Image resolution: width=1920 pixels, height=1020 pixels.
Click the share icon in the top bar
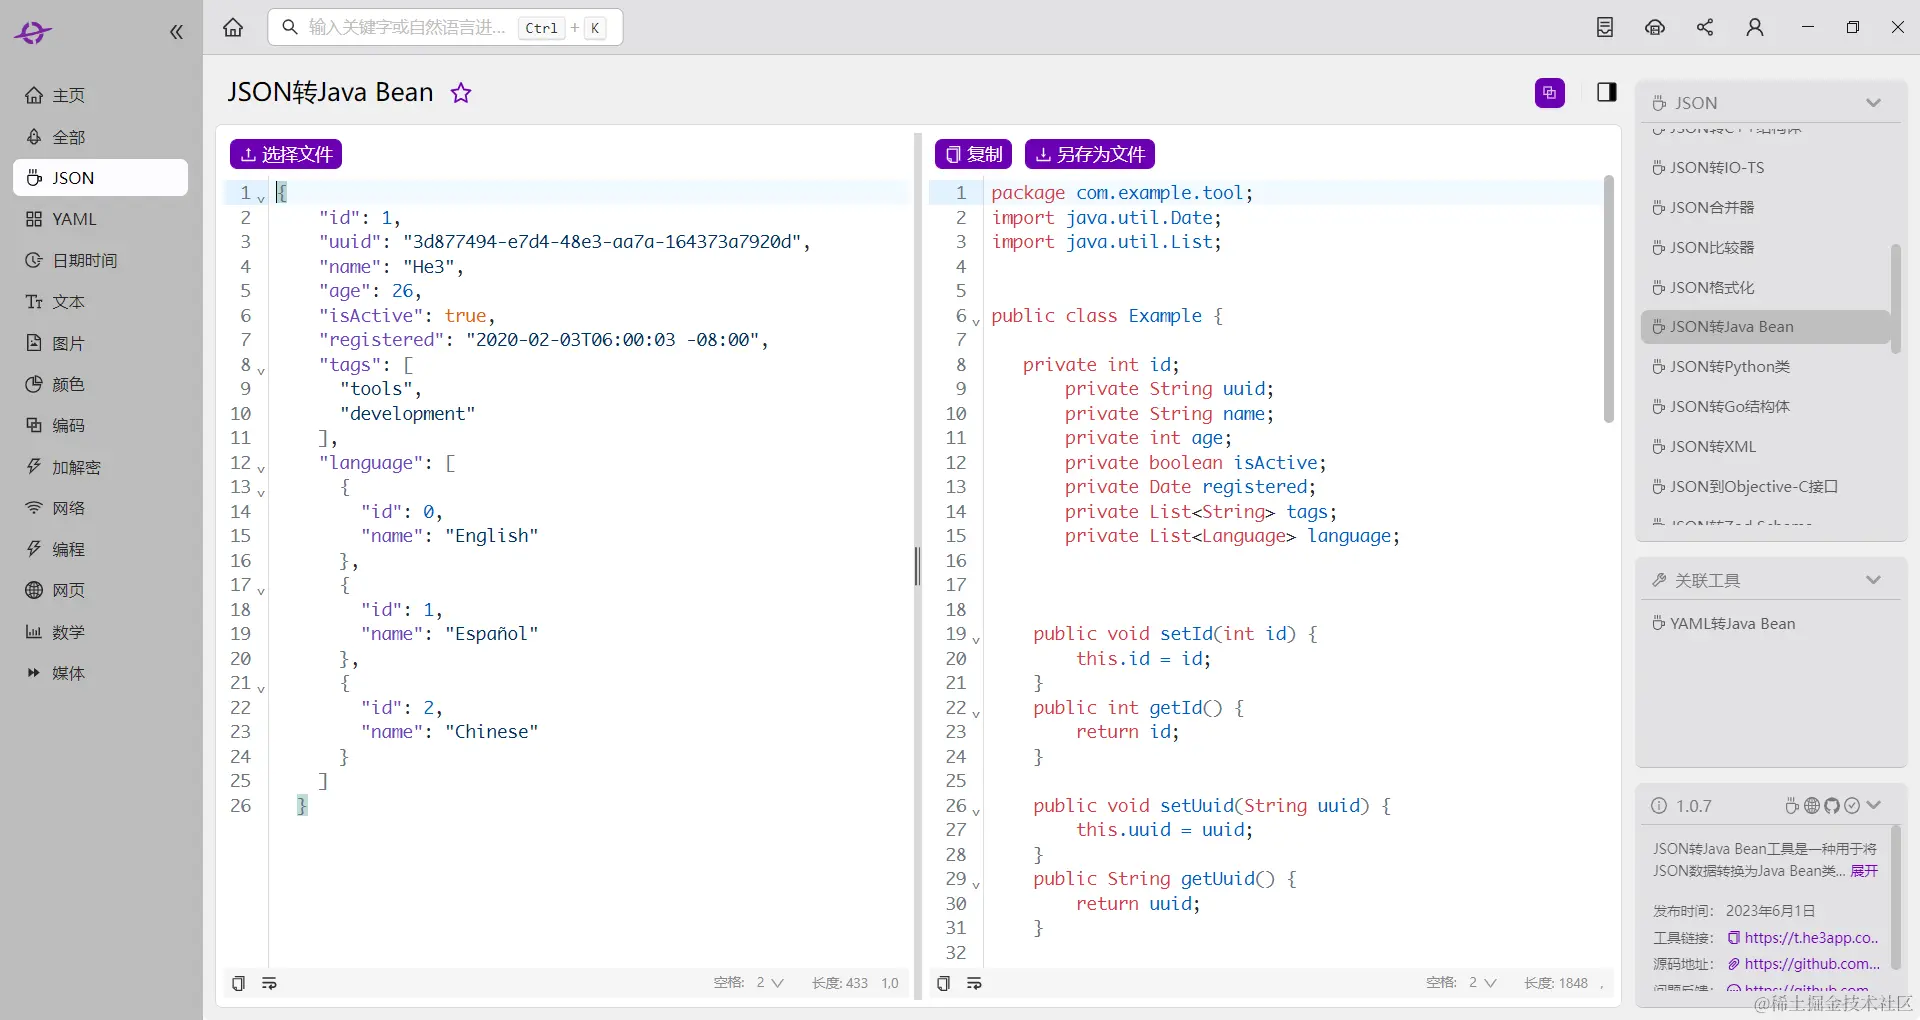[x=1705, y=27]
